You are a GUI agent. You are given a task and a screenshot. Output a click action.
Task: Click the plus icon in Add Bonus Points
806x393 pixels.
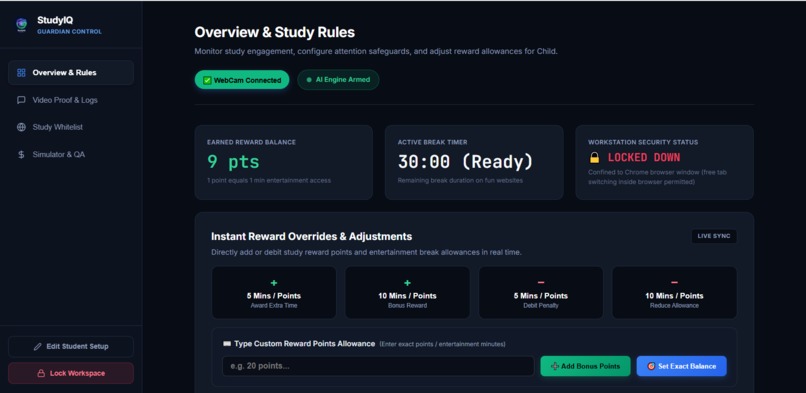[x=555, y=366]
